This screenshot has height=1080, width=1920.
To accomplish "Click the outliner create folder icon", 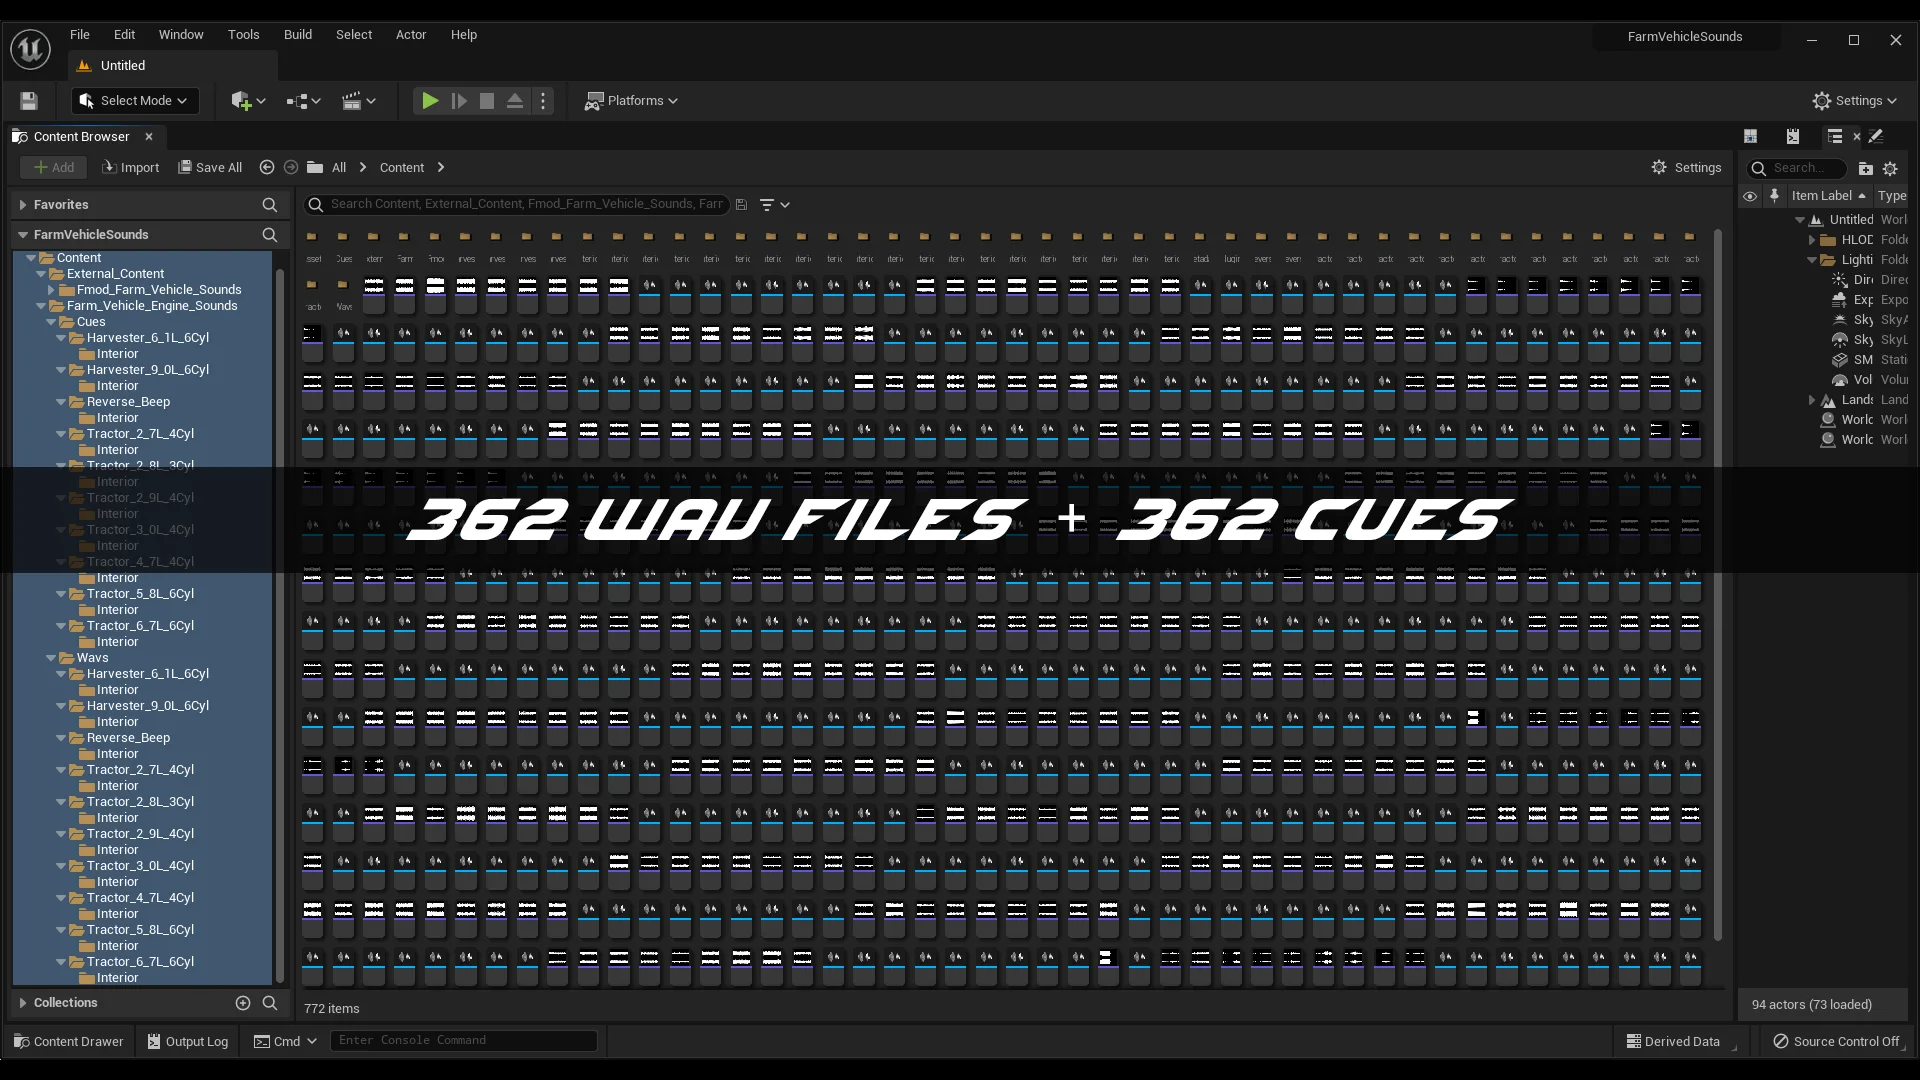I will tap(1865, 169).
